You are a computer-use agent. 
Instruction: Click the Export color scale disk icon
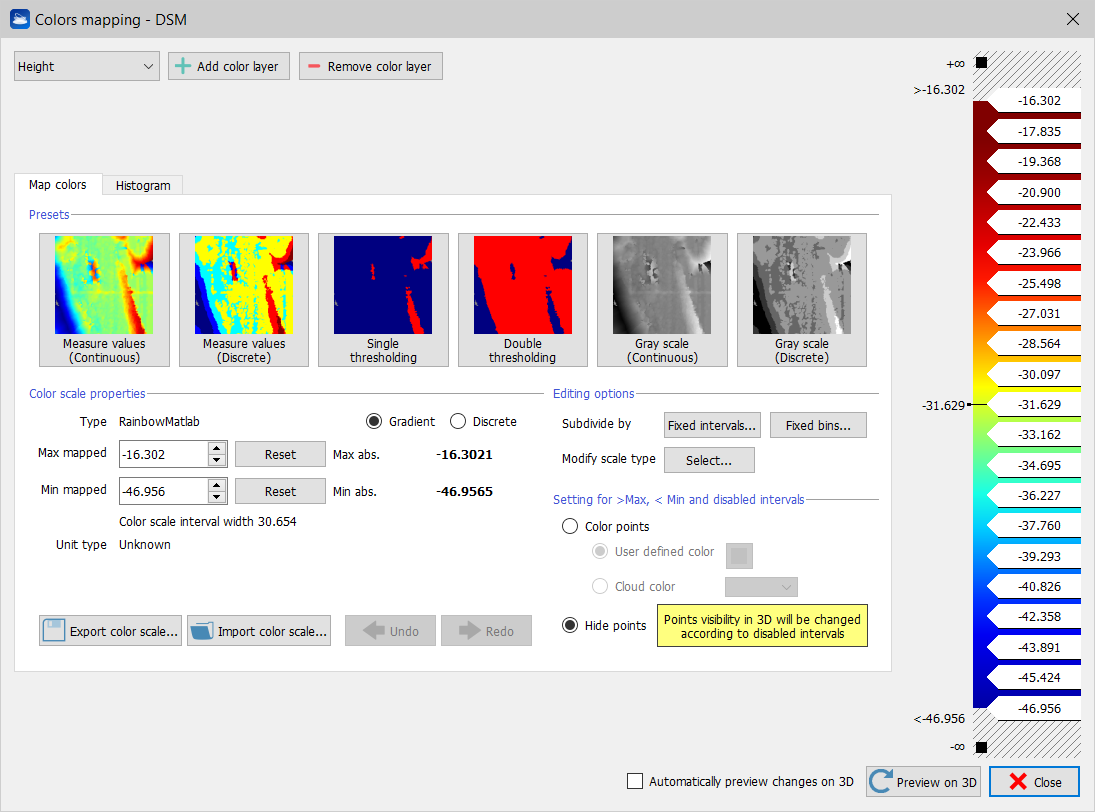pos(54,631)
